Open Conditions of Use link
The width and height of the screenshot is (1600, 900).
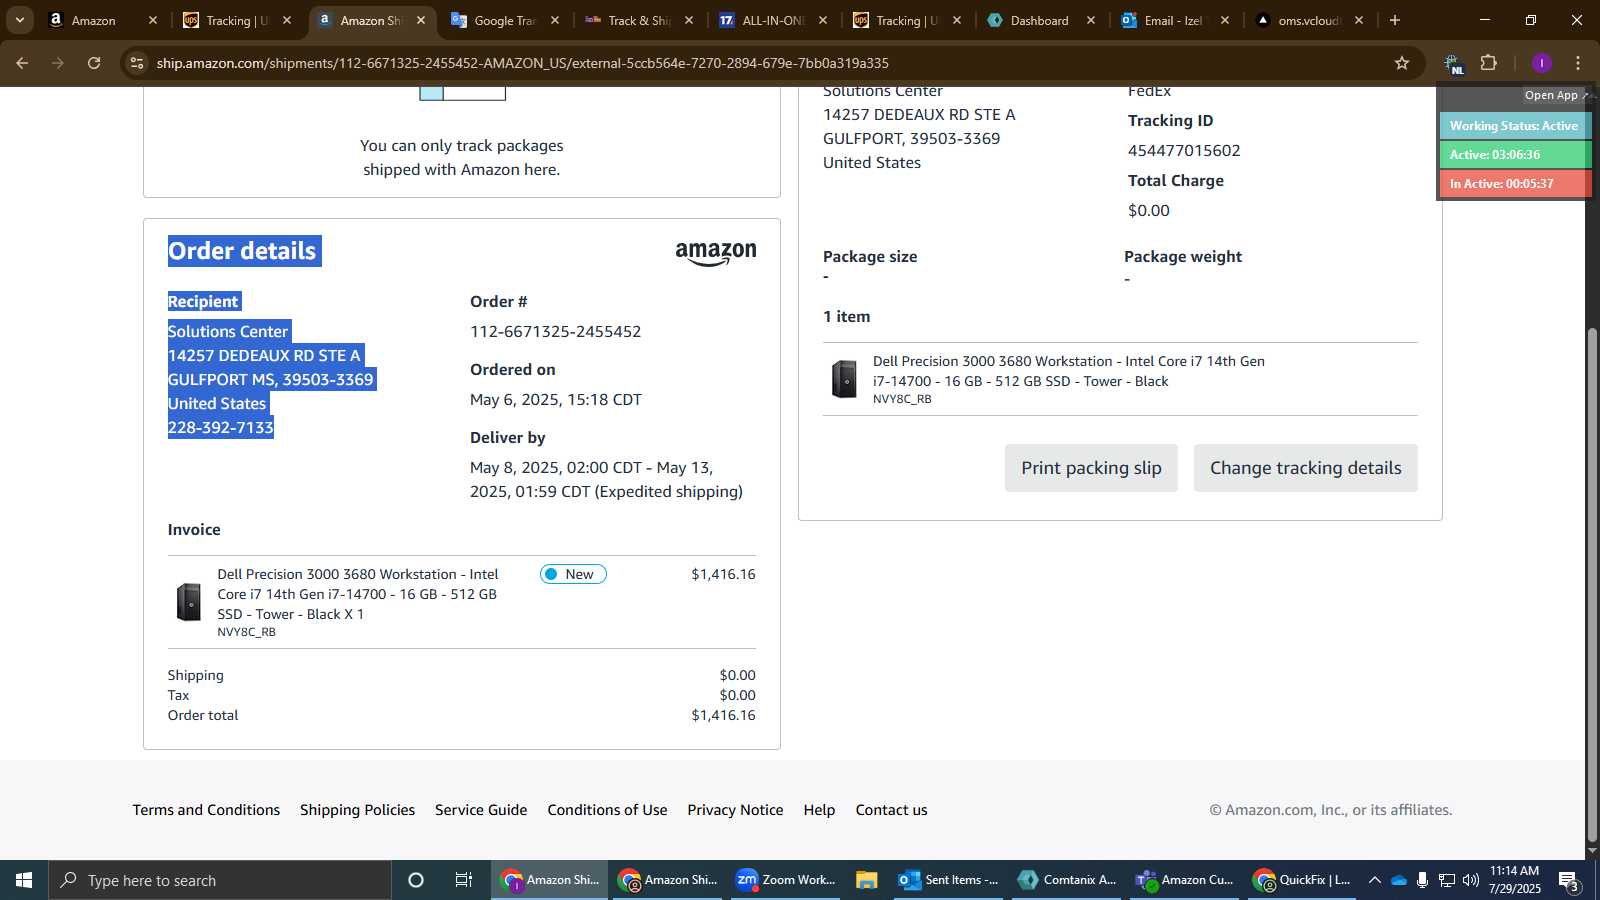[x=607, y=810]
